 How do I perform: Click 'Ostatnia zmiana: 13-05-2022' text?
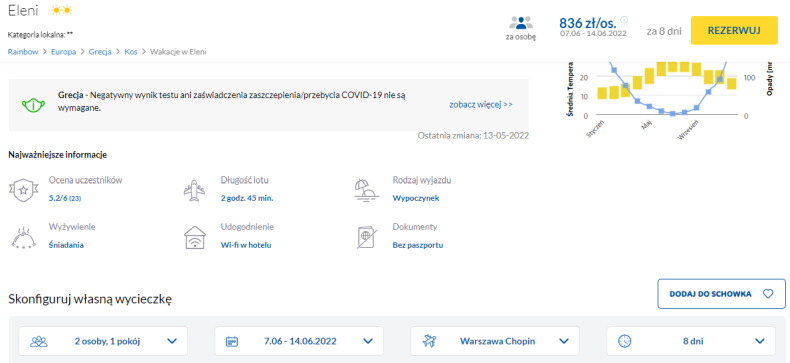point(474,136)
